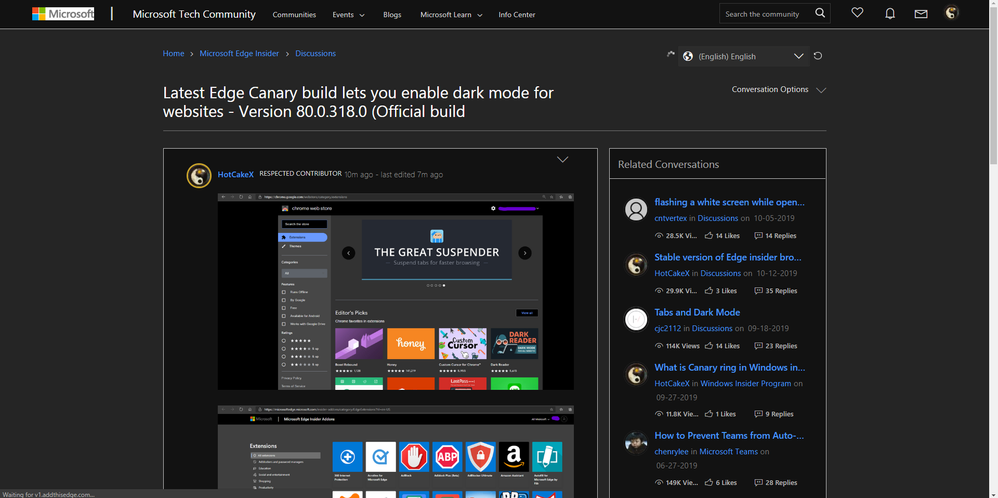
Task: Open 'flashing a white screen while open...' conversation
Action: 729,202
